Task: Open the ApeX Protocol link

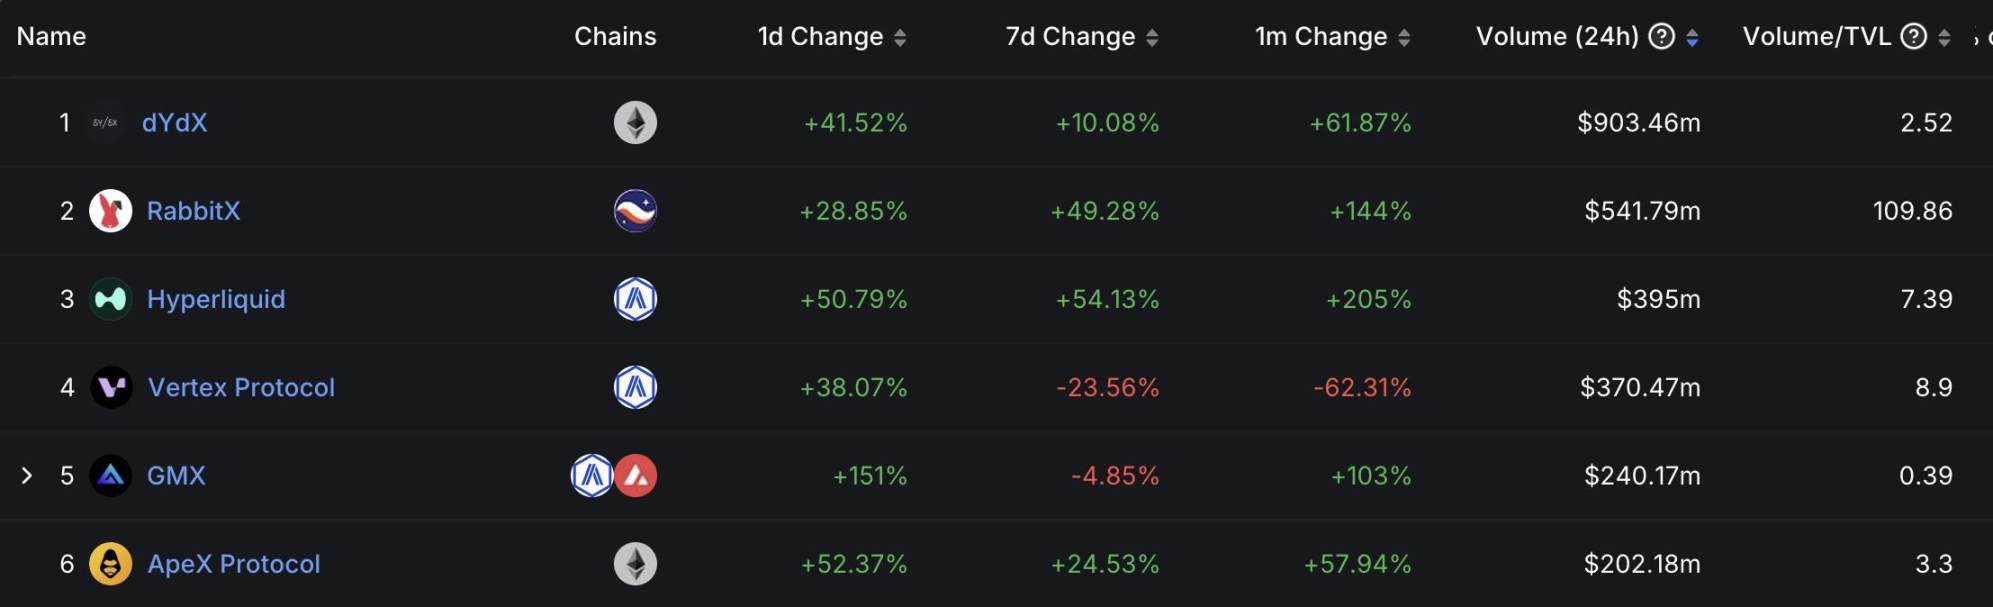Action: [234, 564]
